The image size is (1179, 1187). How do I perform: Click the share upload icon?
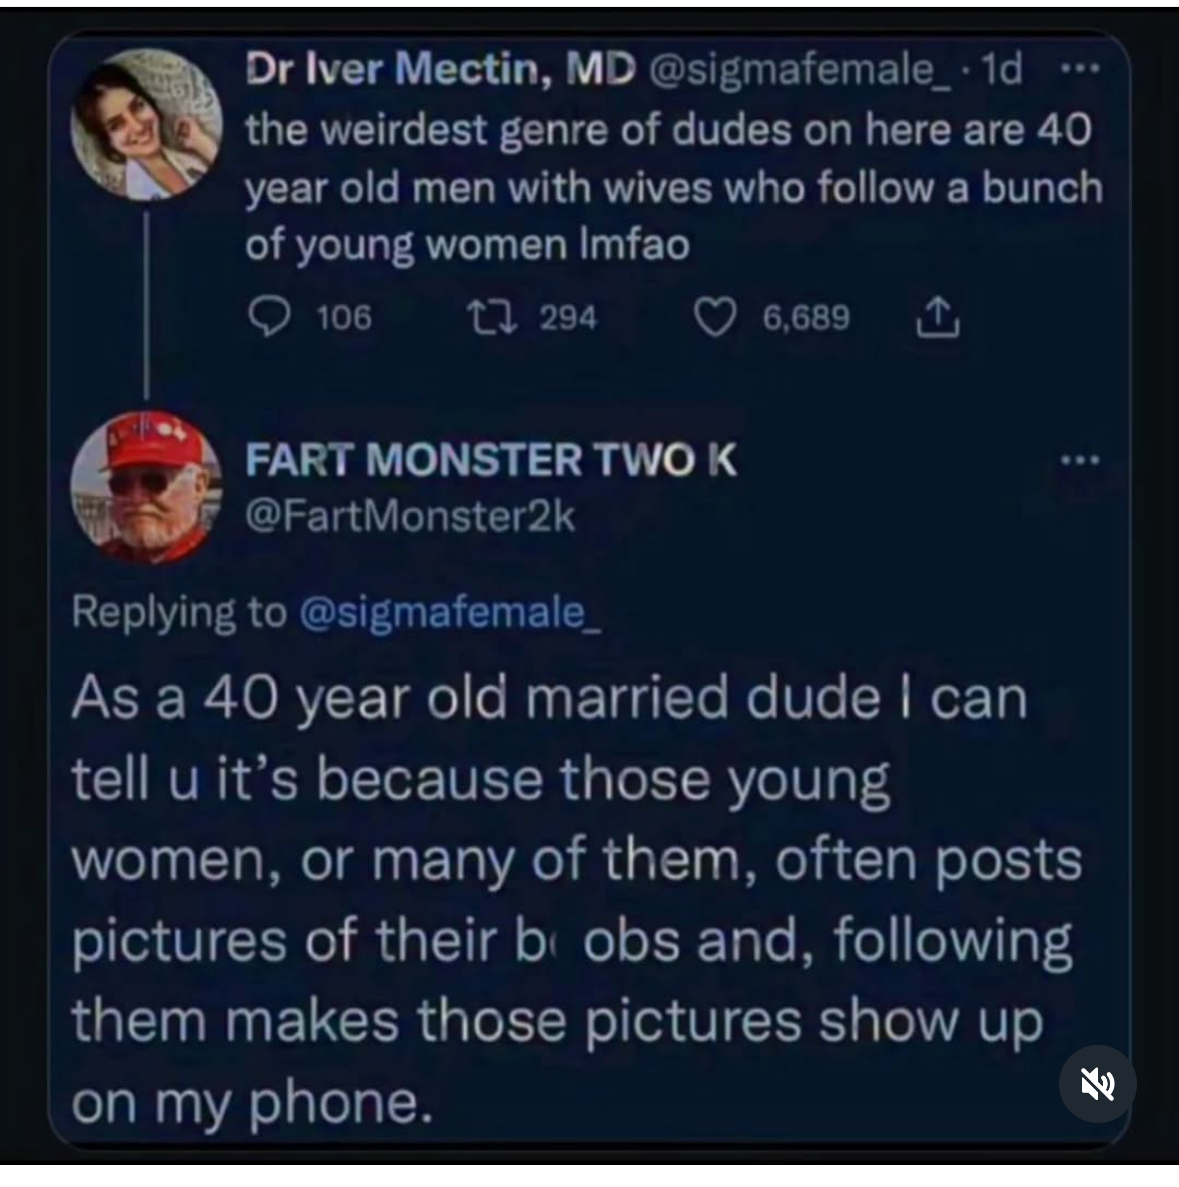pyautogui.click(x=938, y=318)
